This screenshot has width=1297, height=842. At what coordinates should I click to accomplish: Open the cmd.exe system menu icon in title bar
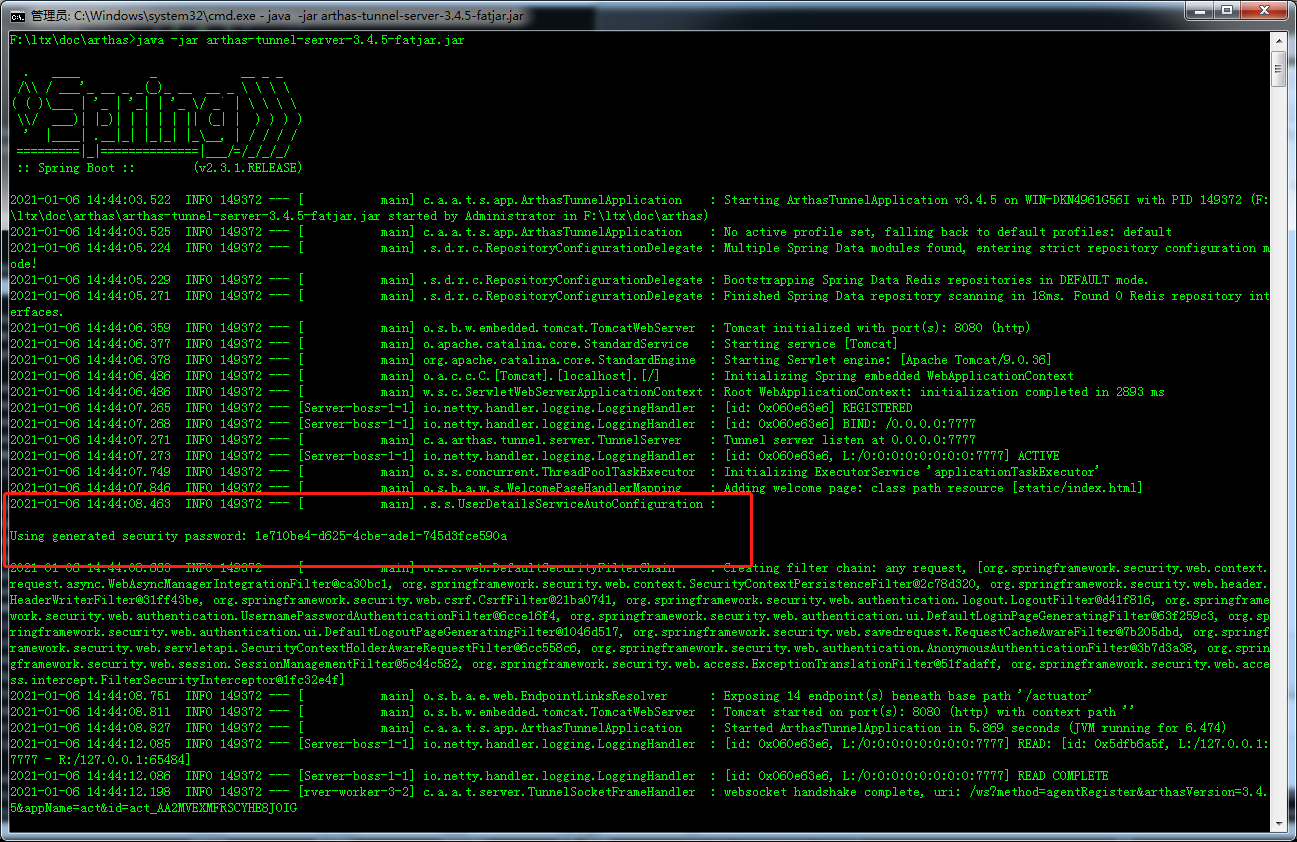[17, 14]
